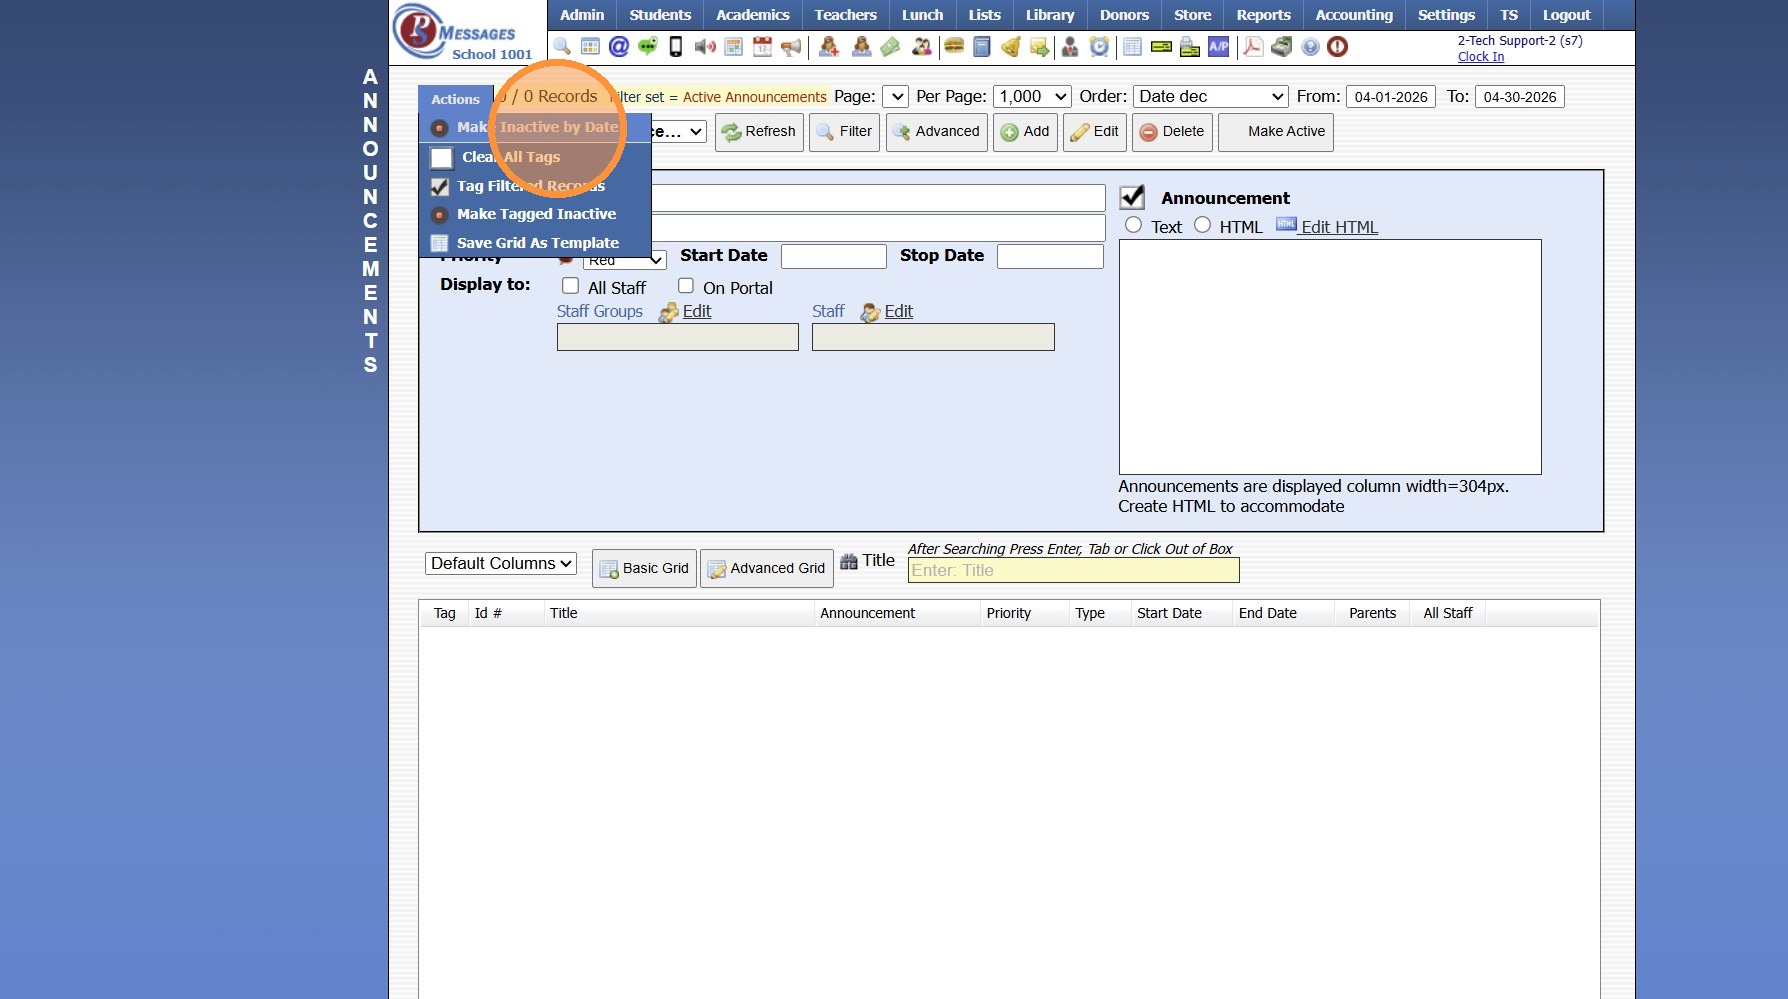
Task: Switch to the Basic Grid view
Action: pyautogui.click(x=644, y=568)
